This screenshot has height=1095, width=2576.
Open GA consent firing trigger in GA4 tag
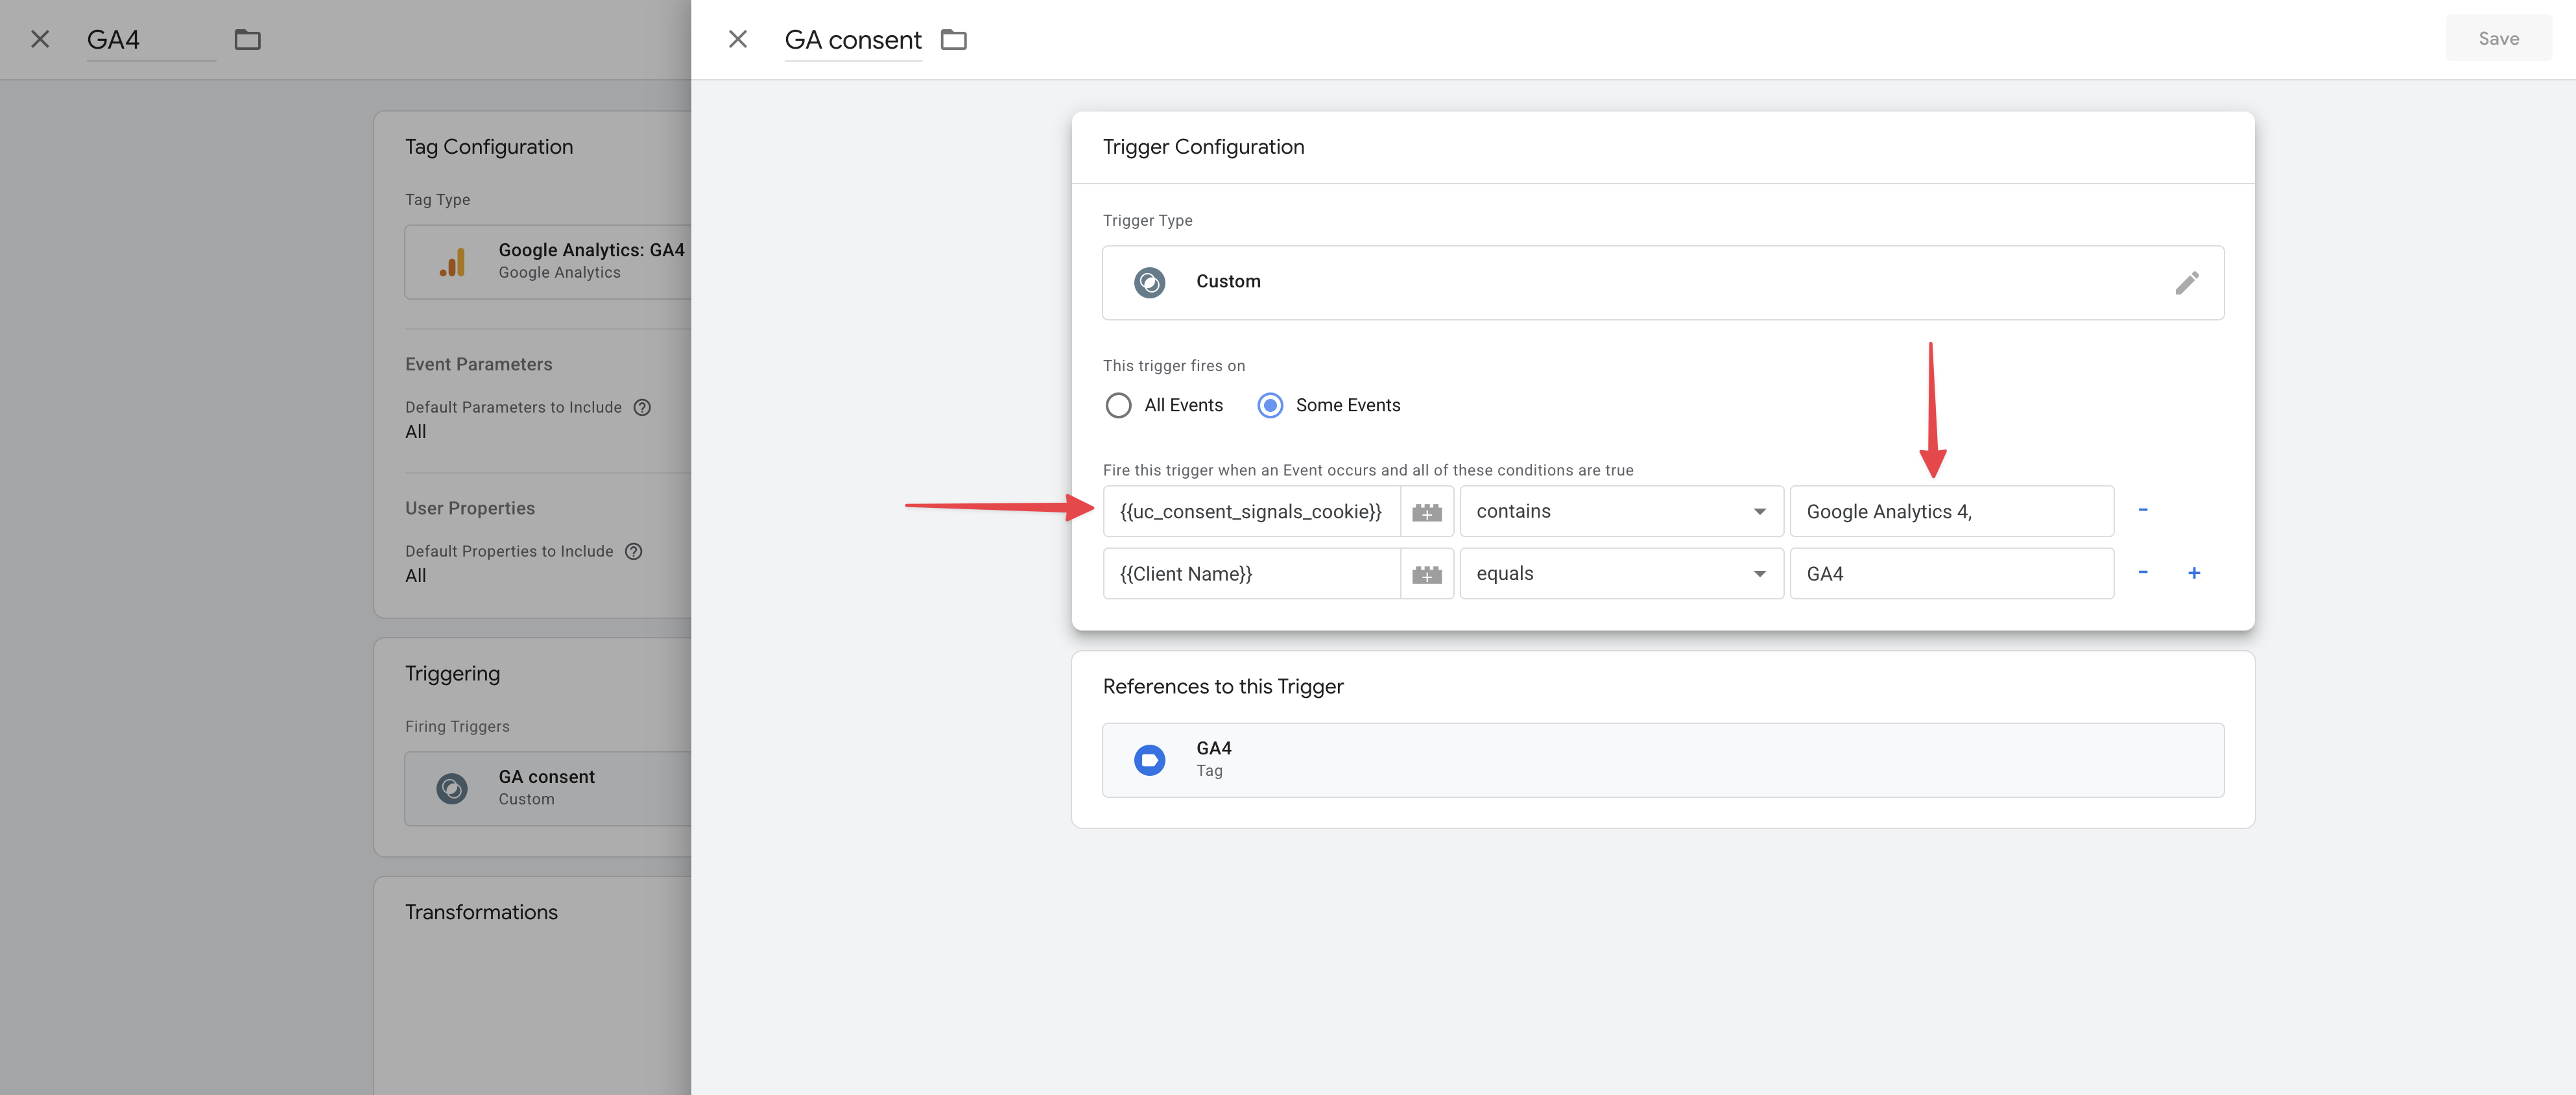(548, 788)
